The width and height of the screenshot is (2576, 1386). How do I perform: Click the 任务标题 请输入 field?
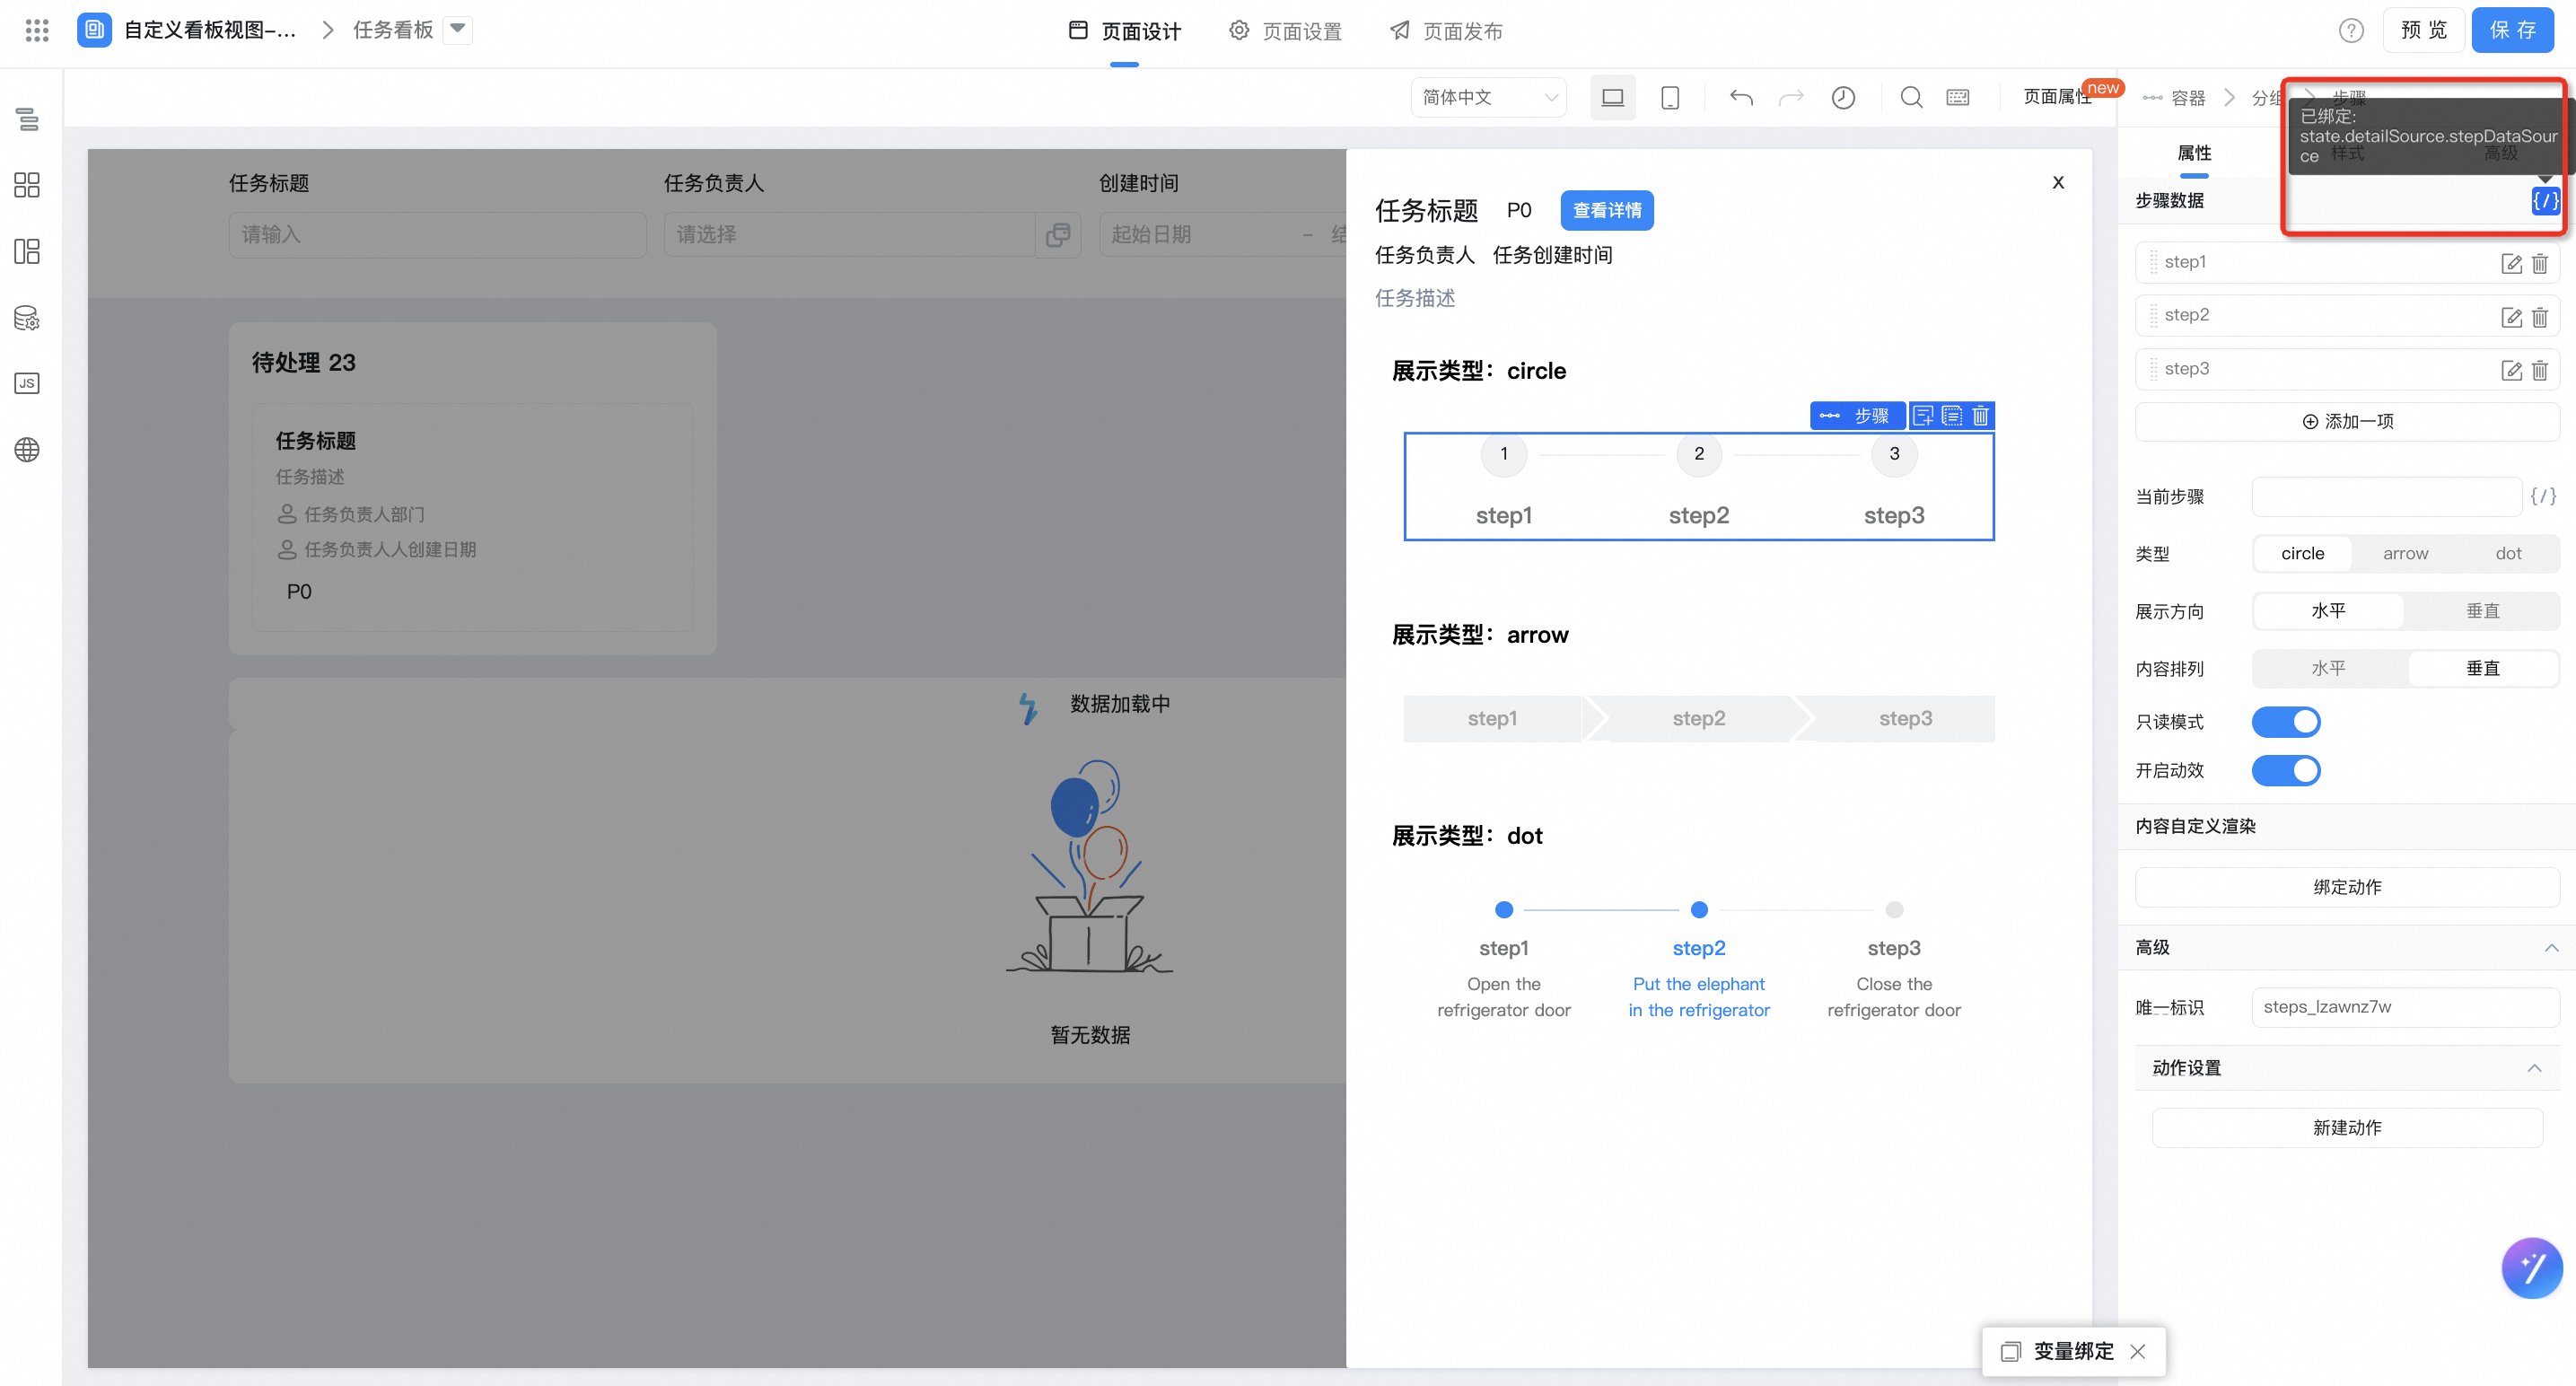click(437, 234)
